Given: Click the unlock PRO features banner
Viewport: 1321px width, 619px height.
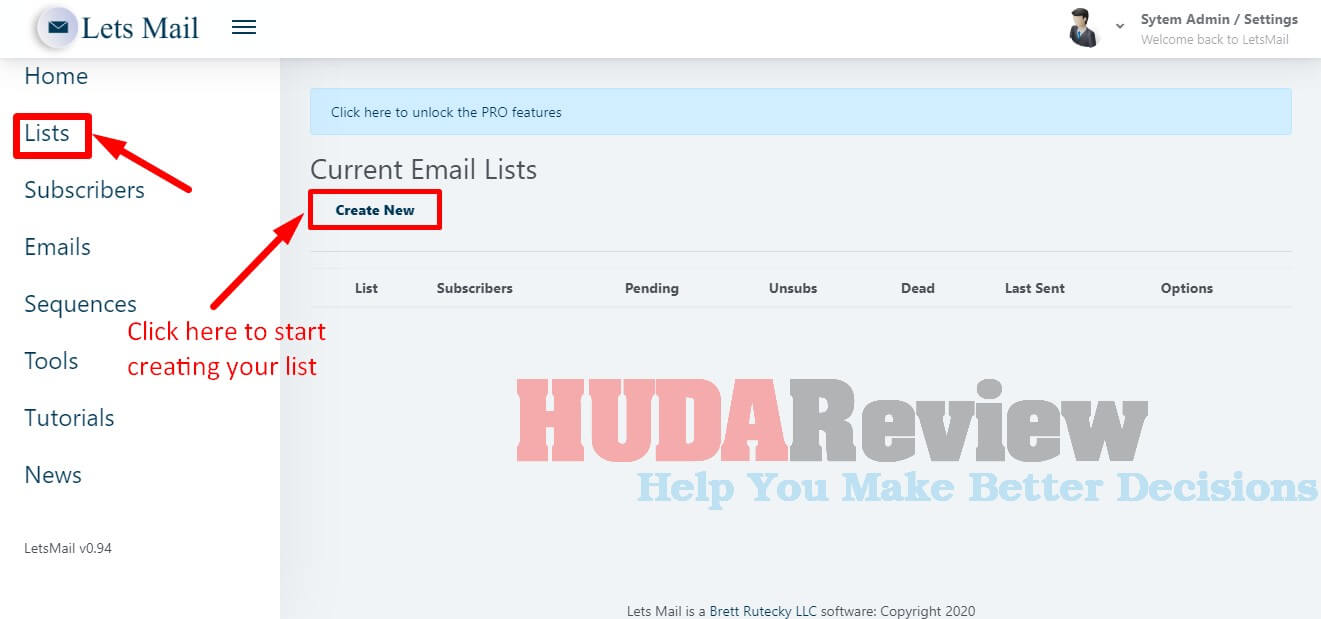Looking at the screenshot, I should click(800, 112).
